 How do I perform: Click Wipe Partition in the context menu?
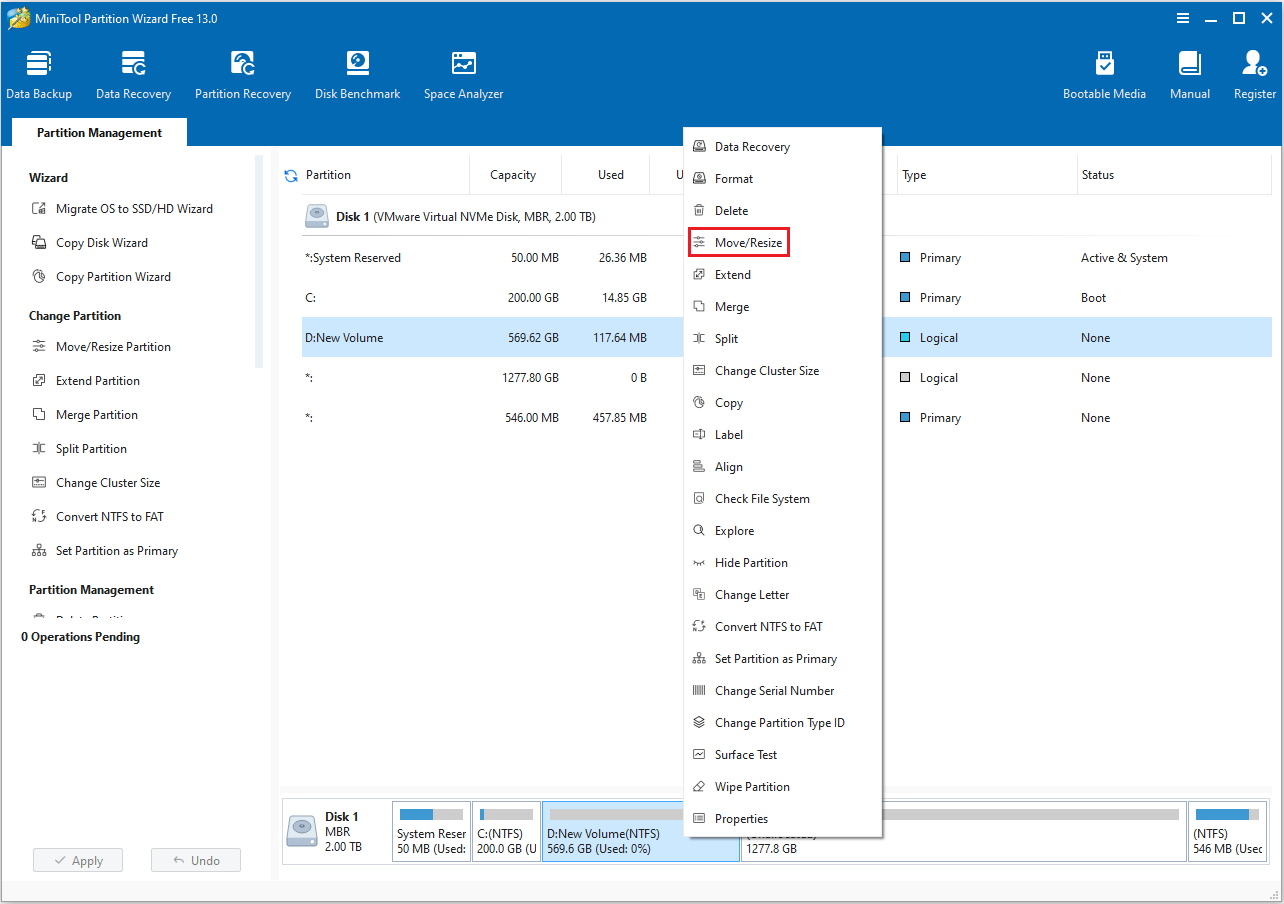point(783,787)
